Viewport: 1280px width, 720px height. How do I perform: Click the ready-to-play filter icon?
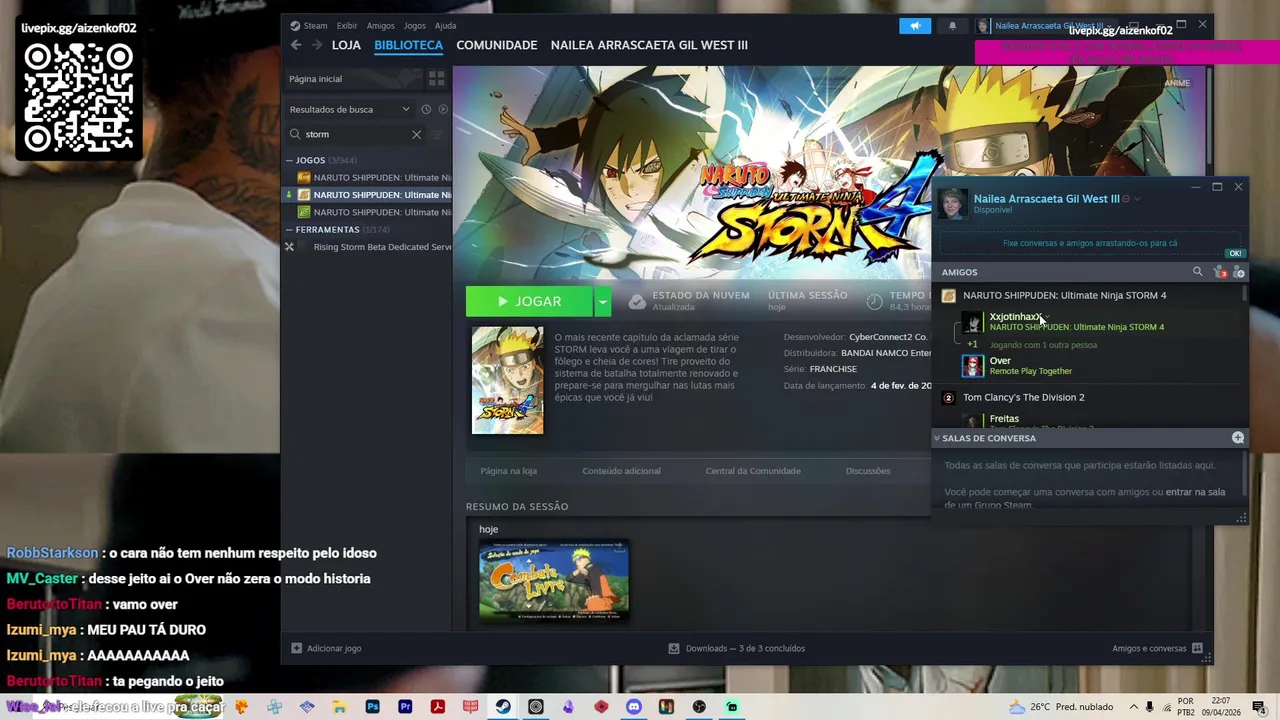[x=443, y=109]
